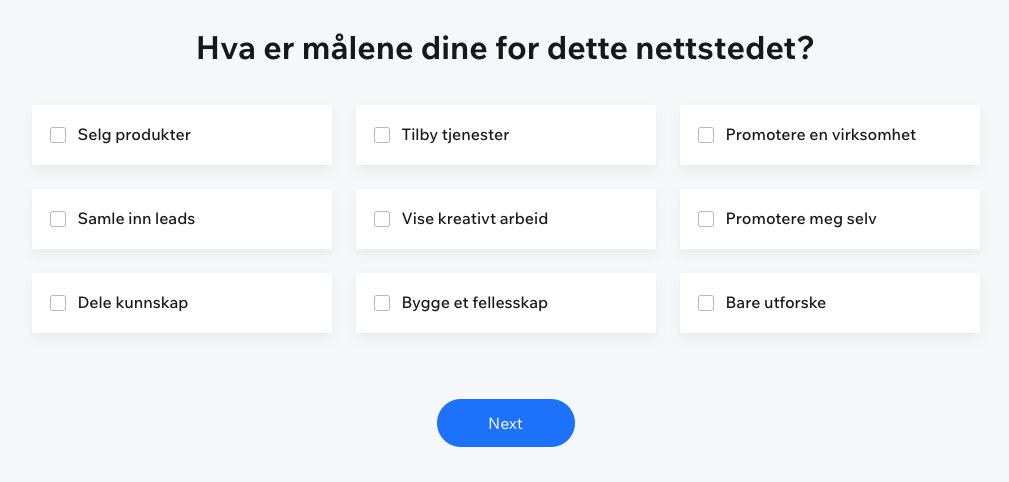This screenshot has width=1009, height=482.
Task: Enable the Tilby tjenester checkbox
Action: pos(382,135)
